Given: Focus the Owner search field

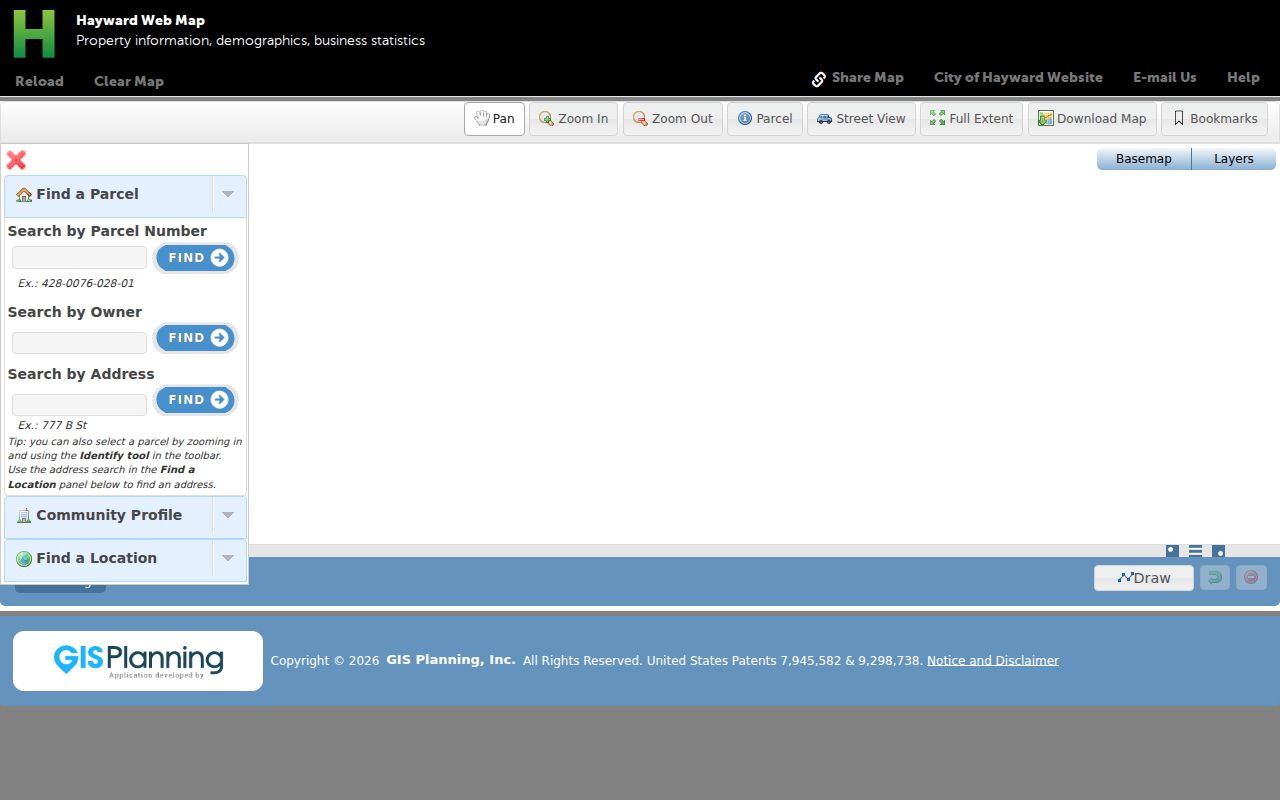Looking at the screenshot, I should [79, 343].
